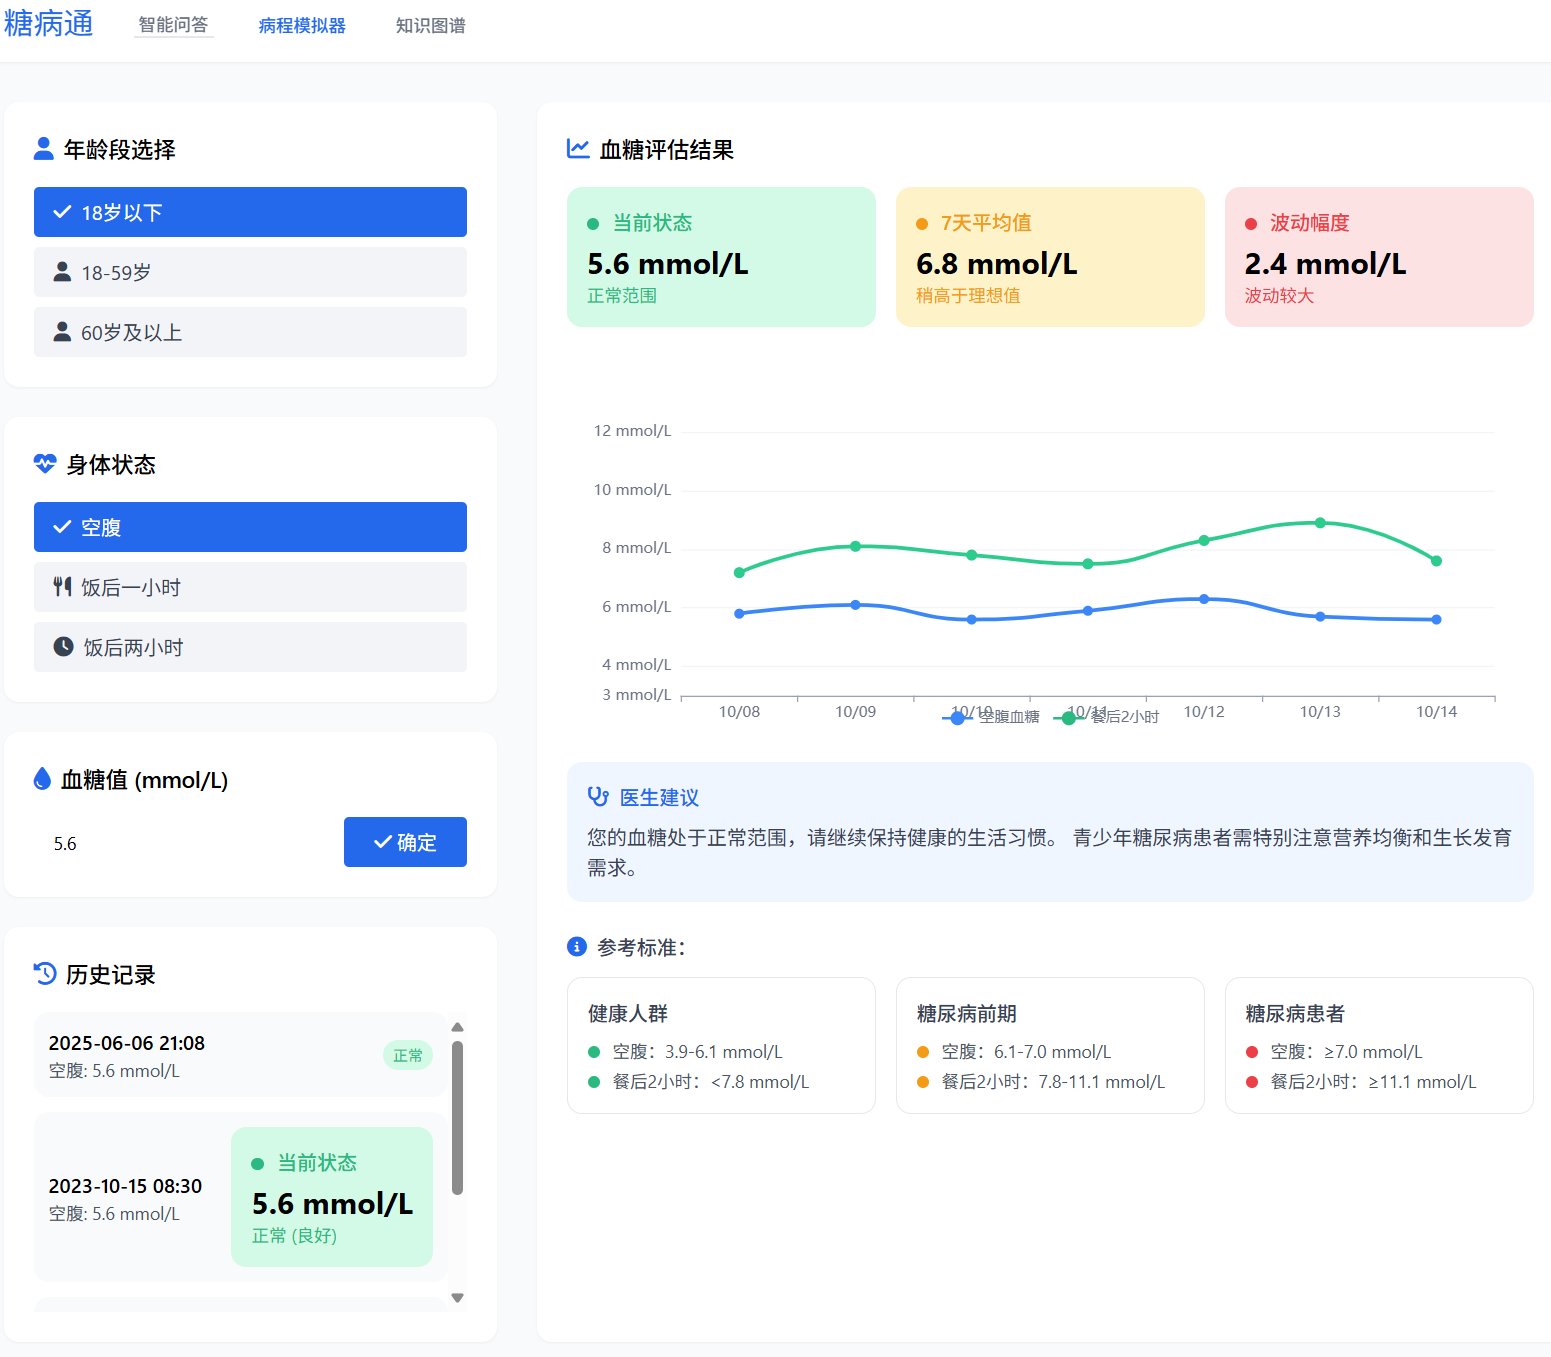Click the fork-and-knife icon on 饭后一小时

(x=62, y=587)
